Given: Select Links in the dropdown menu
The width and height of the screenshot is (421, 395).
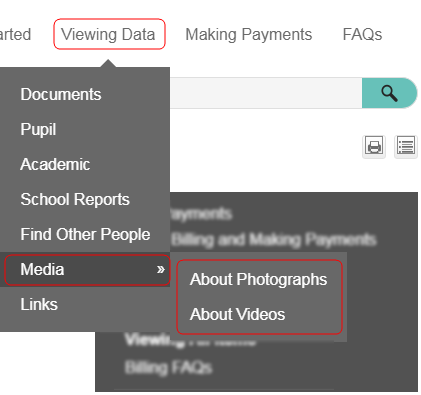Looking at the screenshot, I should pyautogui.click(x=85, y=304).
